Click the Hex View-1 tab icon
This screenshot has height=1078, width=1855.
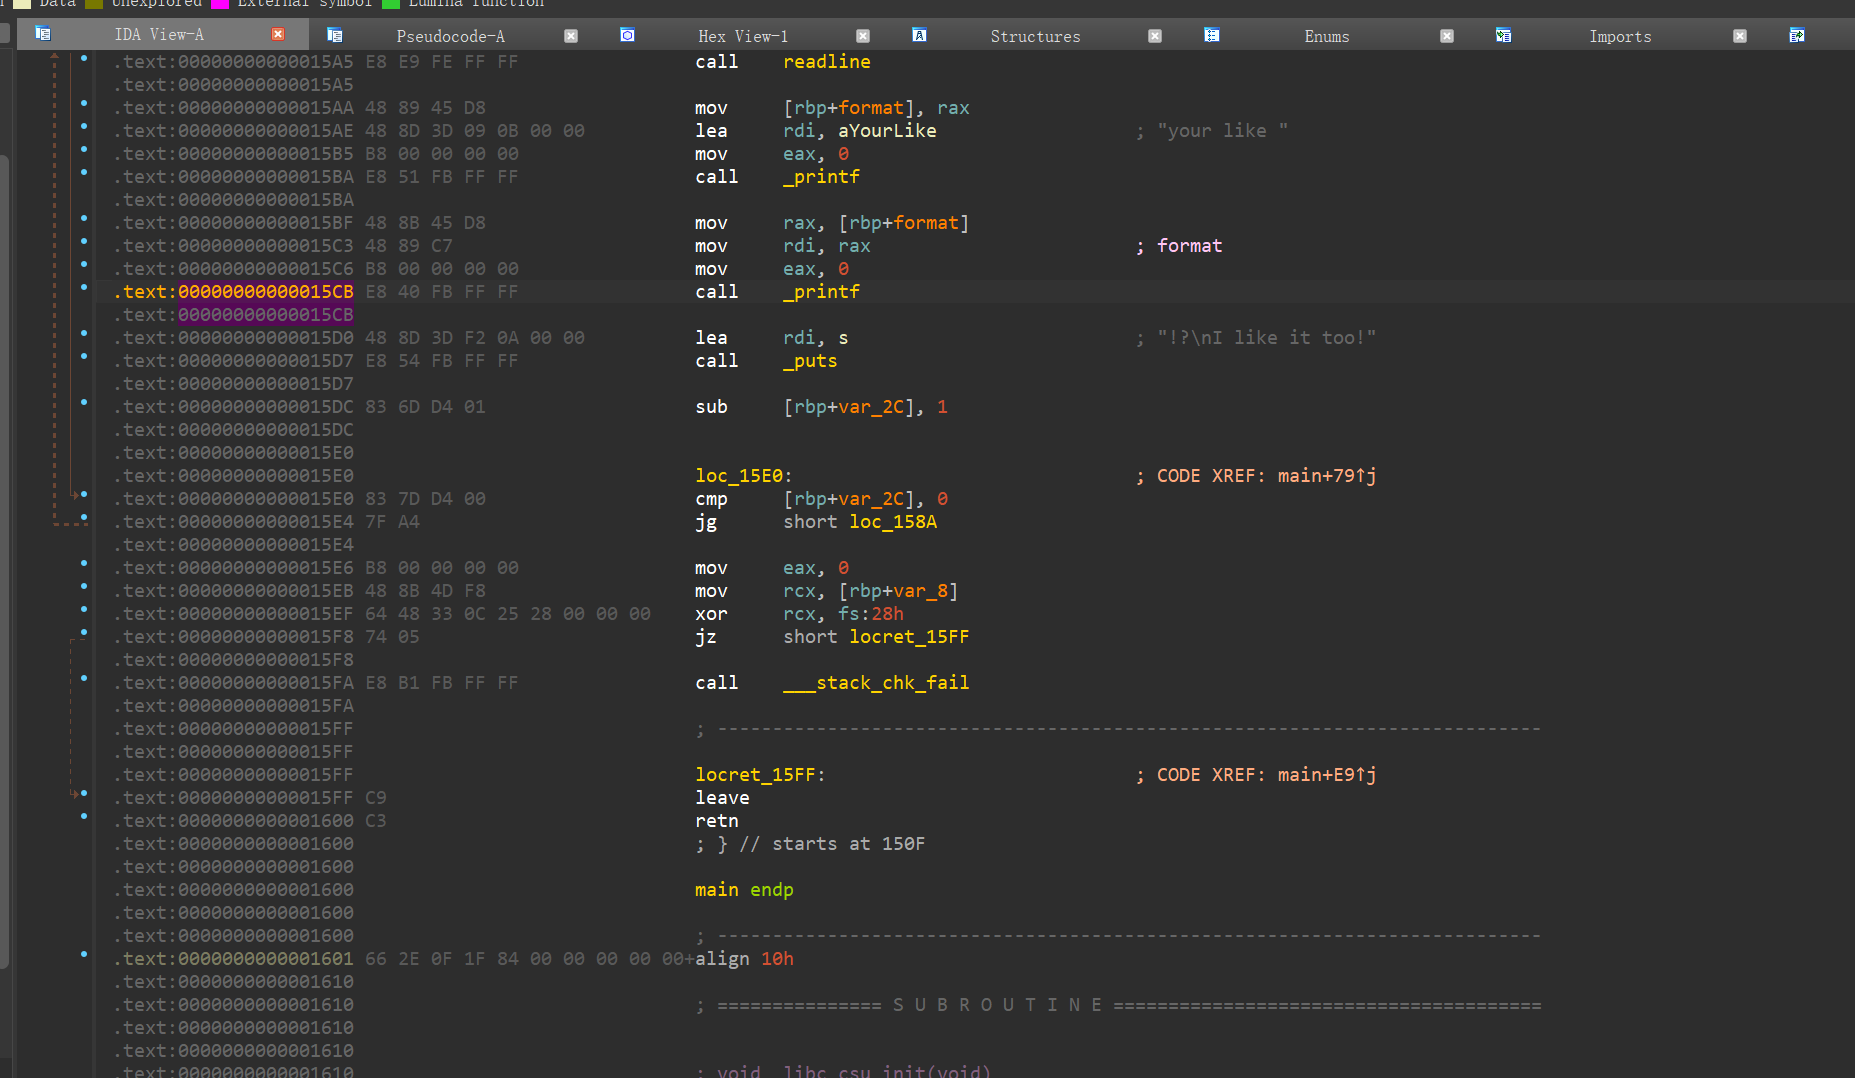pos(627,35)
